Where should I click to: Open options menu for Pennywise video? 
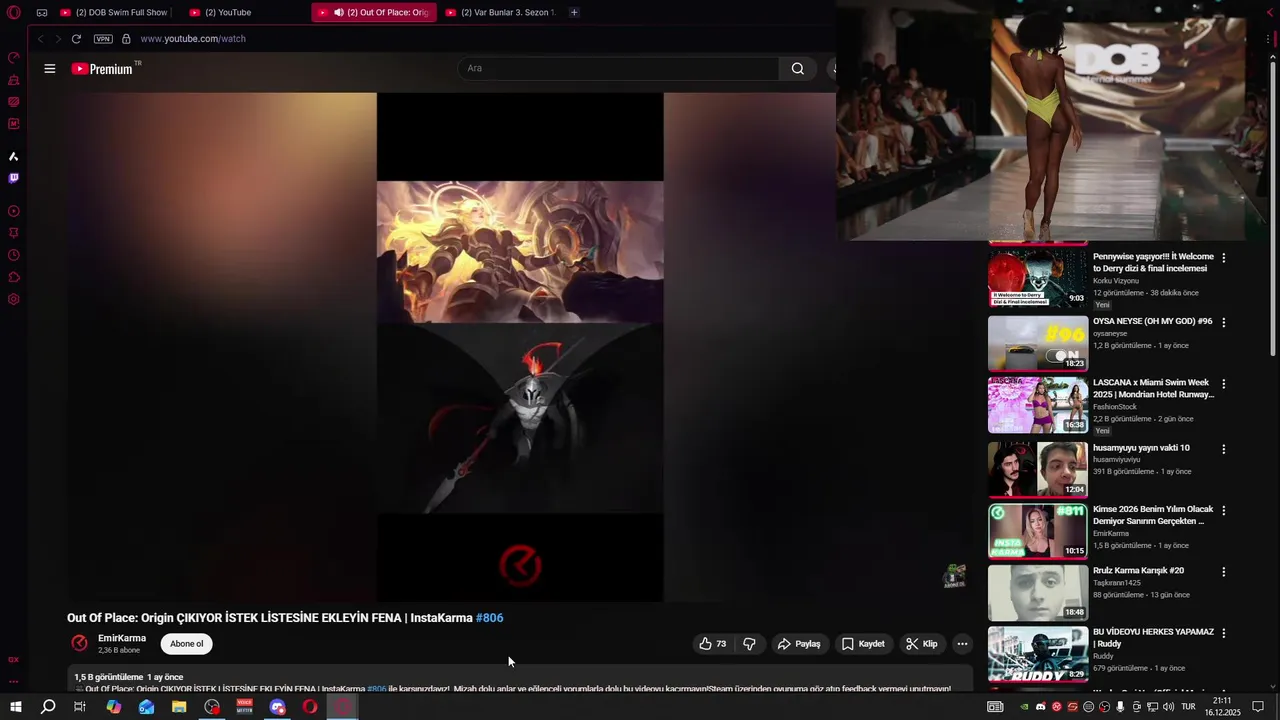pos(1223,258)
